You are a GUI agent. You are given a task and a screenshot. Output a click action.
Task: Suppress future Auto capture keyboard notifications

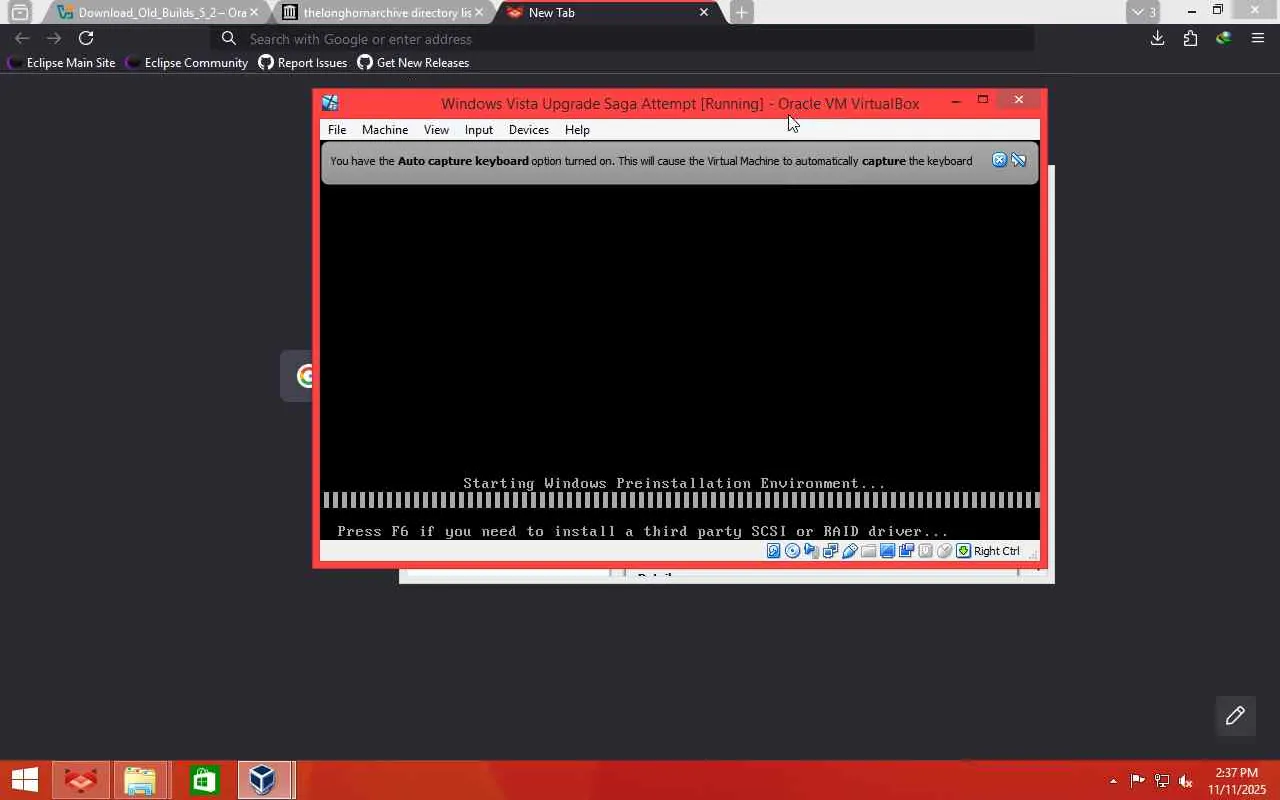(1019, 160)
